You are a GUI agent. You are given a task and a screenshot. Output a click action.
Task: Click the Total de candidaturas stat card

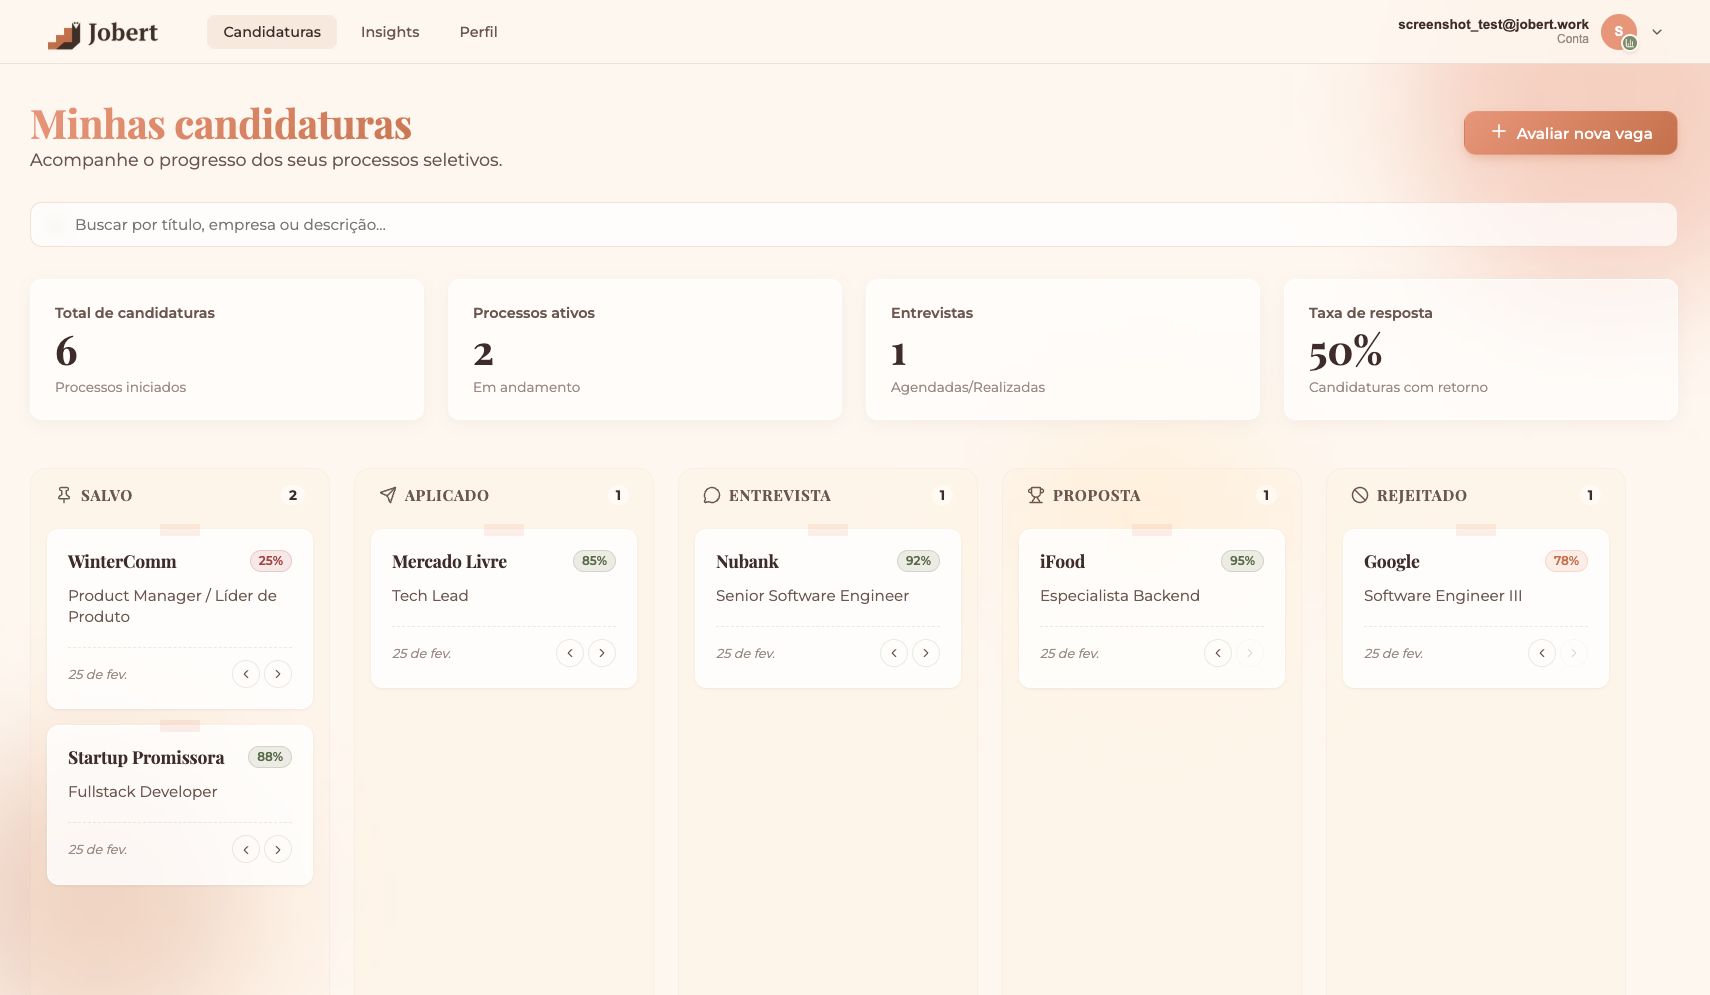click(x=227, y=350)
